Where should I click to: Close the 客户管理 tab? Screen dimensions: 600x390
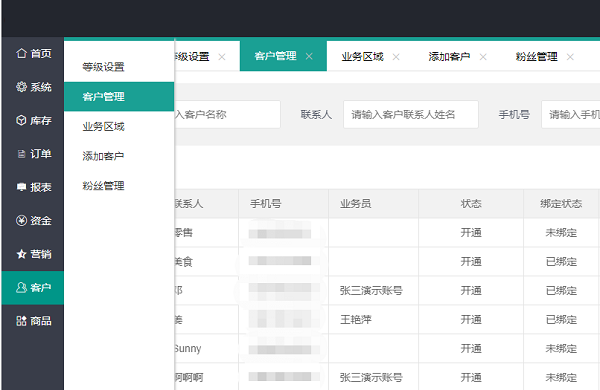coord(309,57)
